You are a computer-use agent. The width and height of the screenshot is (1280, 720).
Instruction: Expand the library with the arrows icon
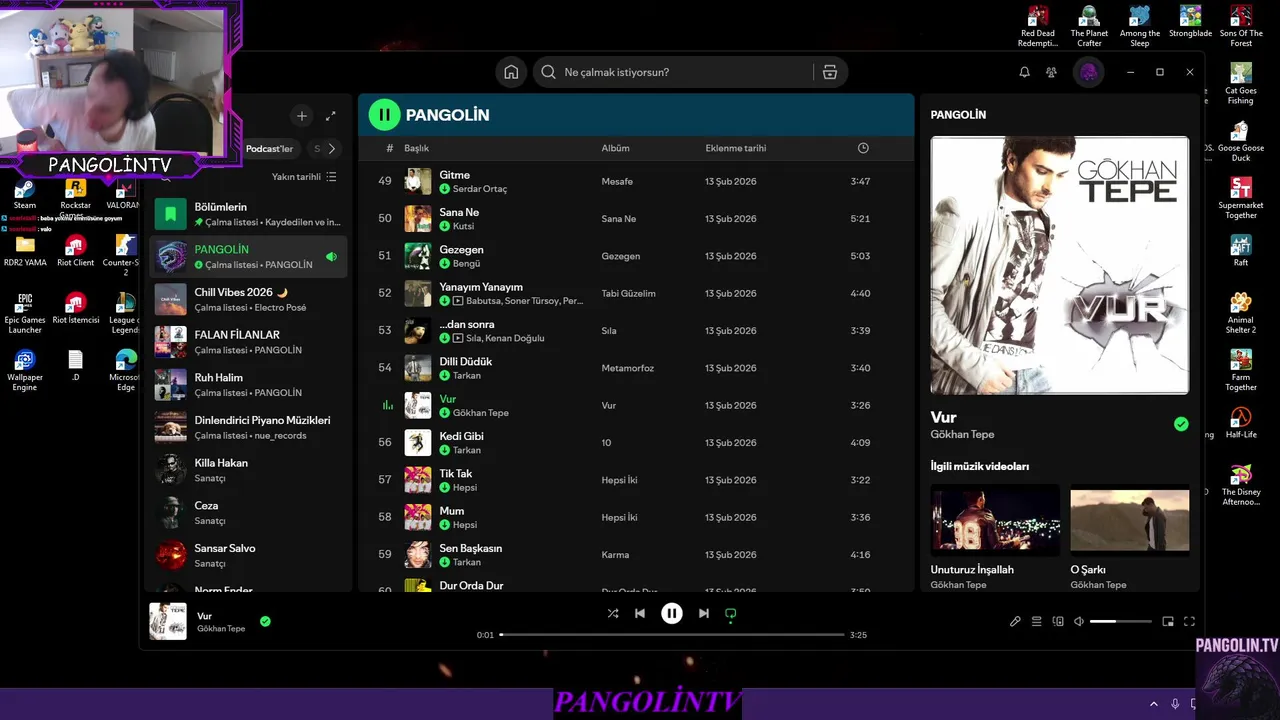coord(331,116)
